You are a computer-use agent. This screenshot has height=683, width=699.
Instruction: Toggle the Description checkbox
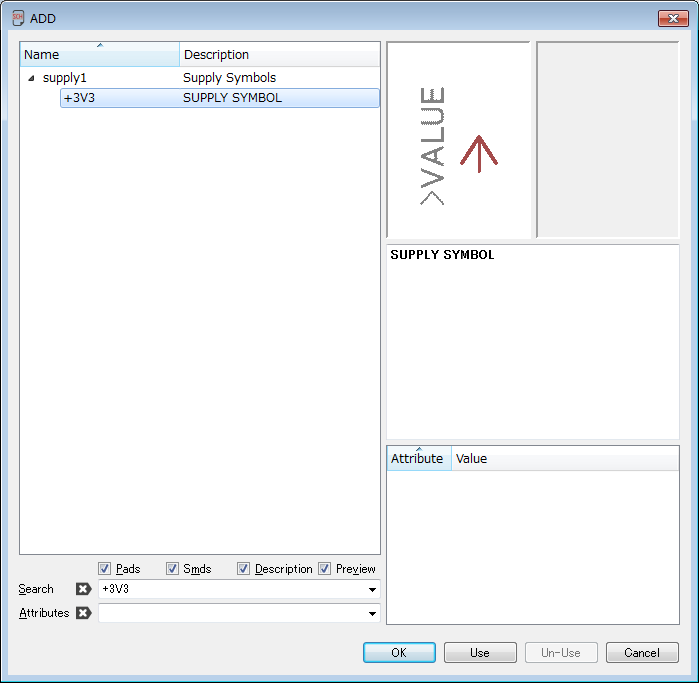243,568
